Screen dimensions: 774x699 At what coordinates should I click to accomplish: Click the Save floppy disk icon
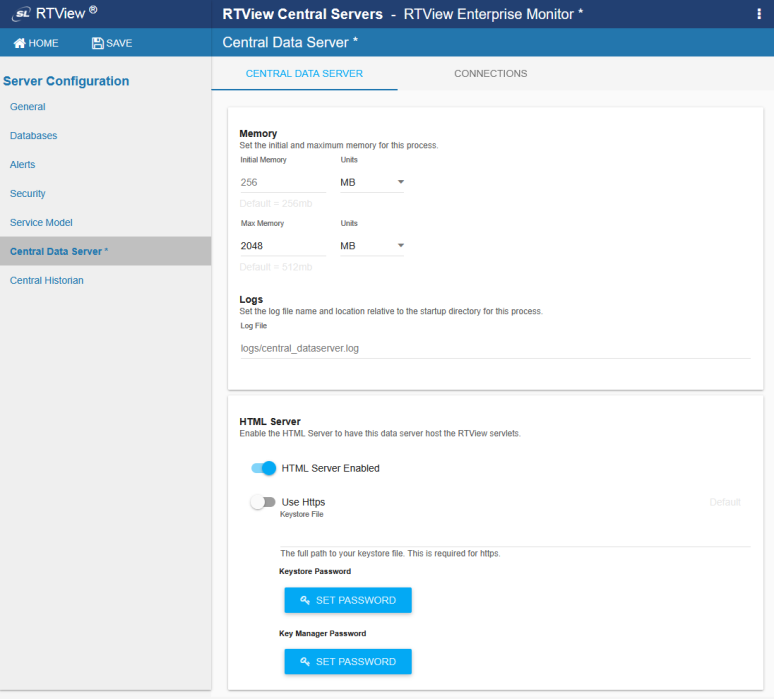click(97, 43)
